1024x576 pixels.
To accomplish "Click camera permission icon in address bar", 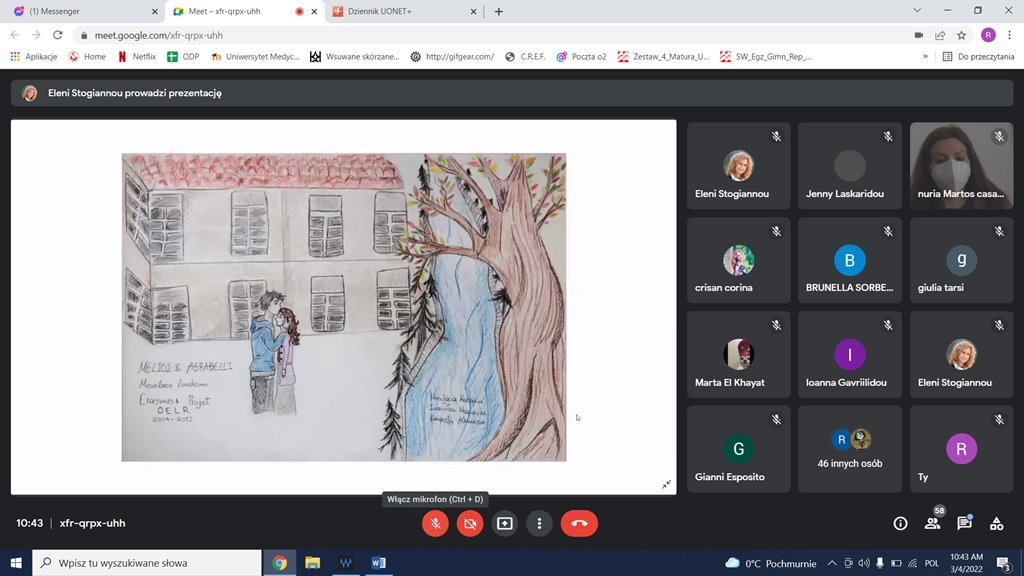I will [x=918, y=35].
